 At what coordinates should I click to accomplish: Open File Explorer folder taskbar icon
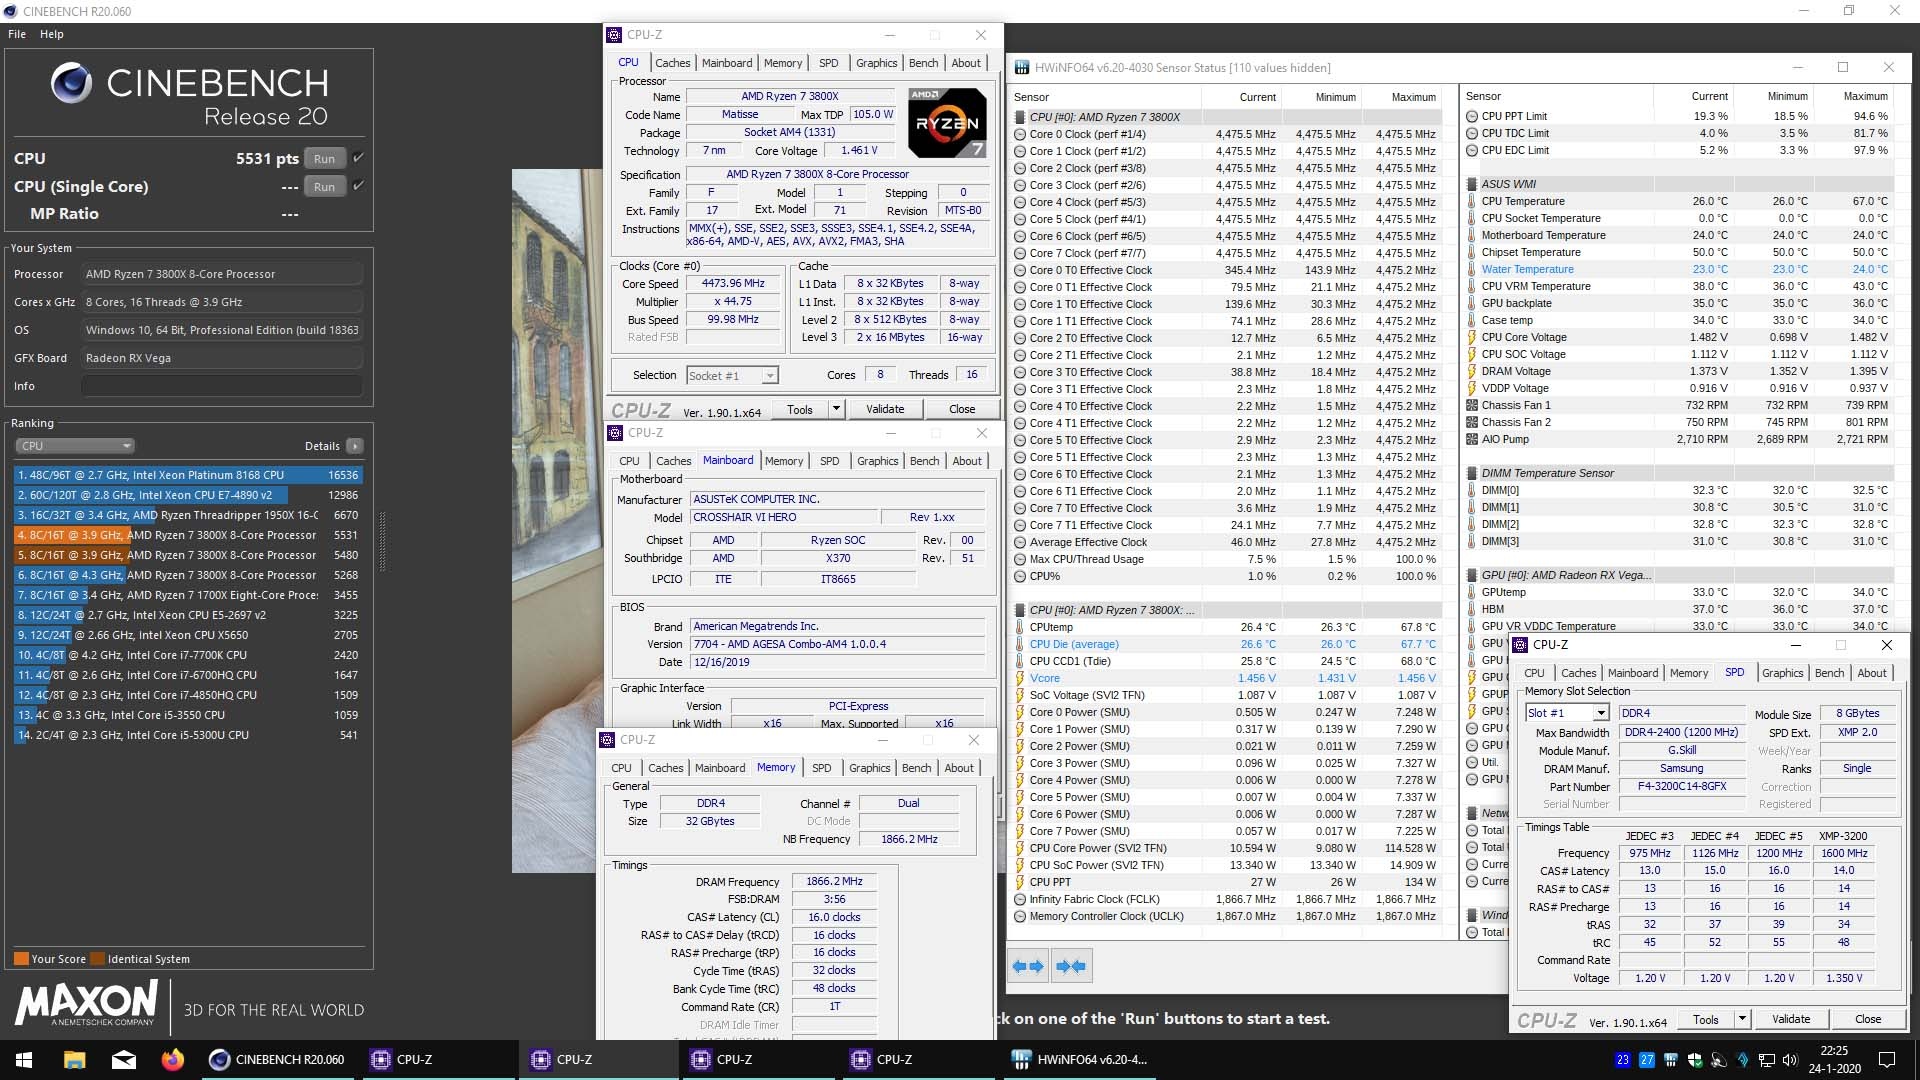pyautogui.click(x=74, y=1059)
